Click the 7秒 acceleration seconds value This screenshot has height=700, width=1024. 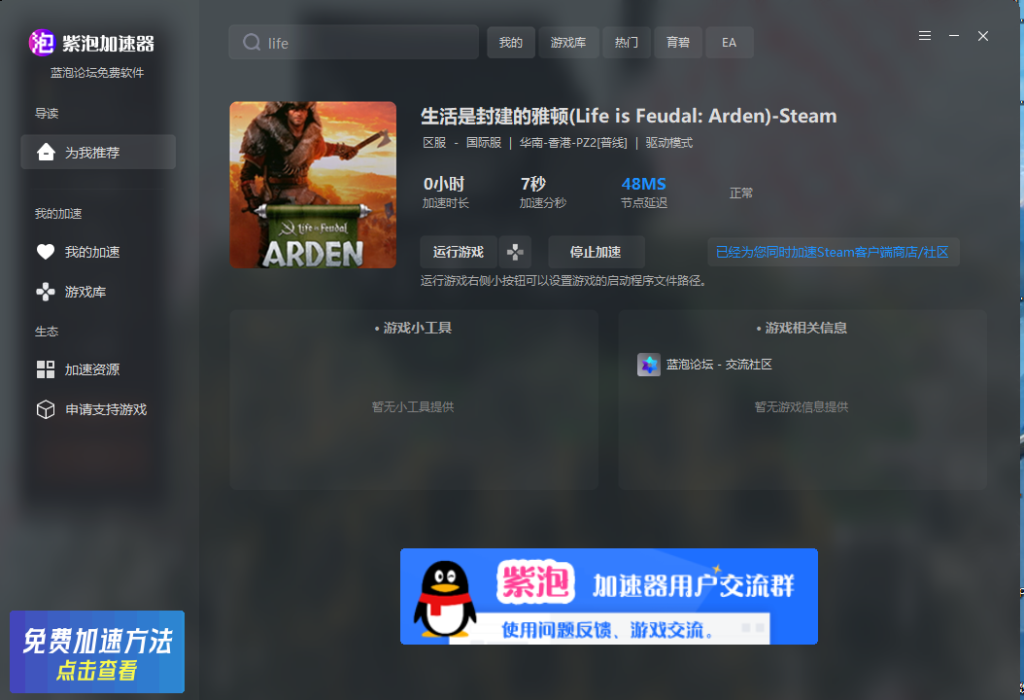533,184
